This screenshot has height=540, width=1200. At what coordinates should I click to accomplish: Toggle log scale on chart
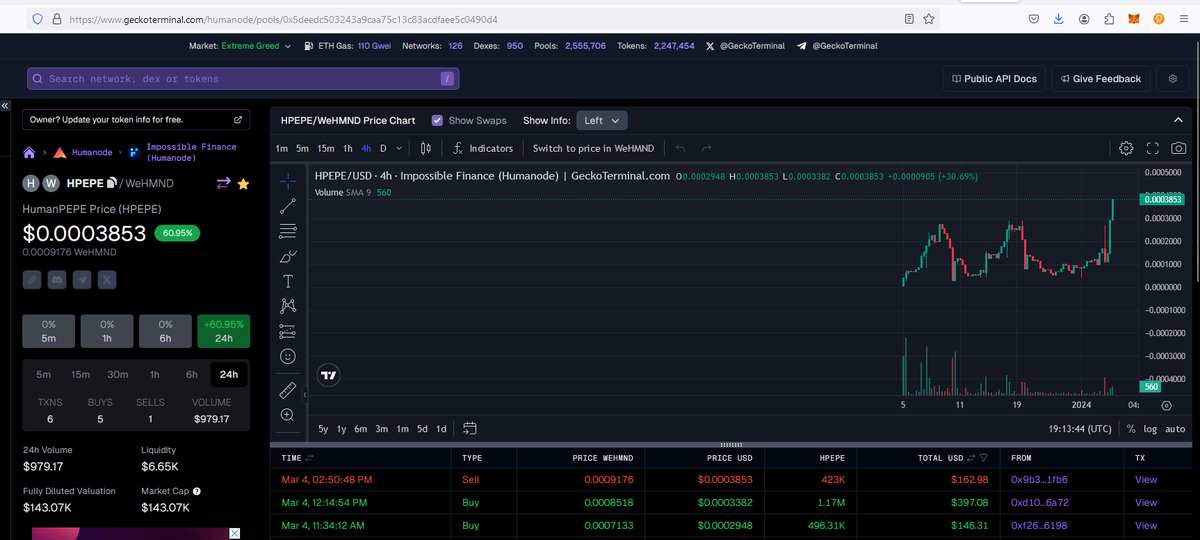[x=1151, y=428]
